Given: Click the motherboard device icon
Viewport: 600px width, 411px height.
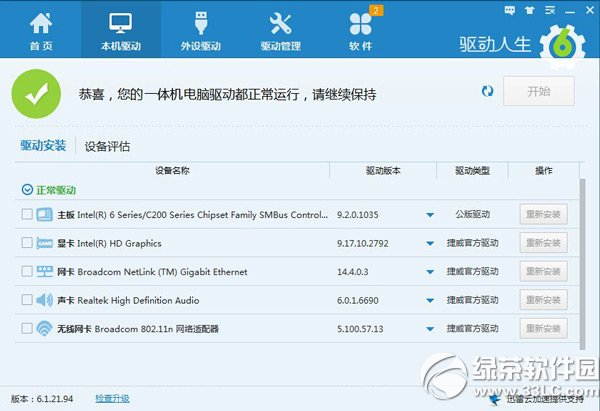Looking at the screenshot, I should click(x=44, y=214).
